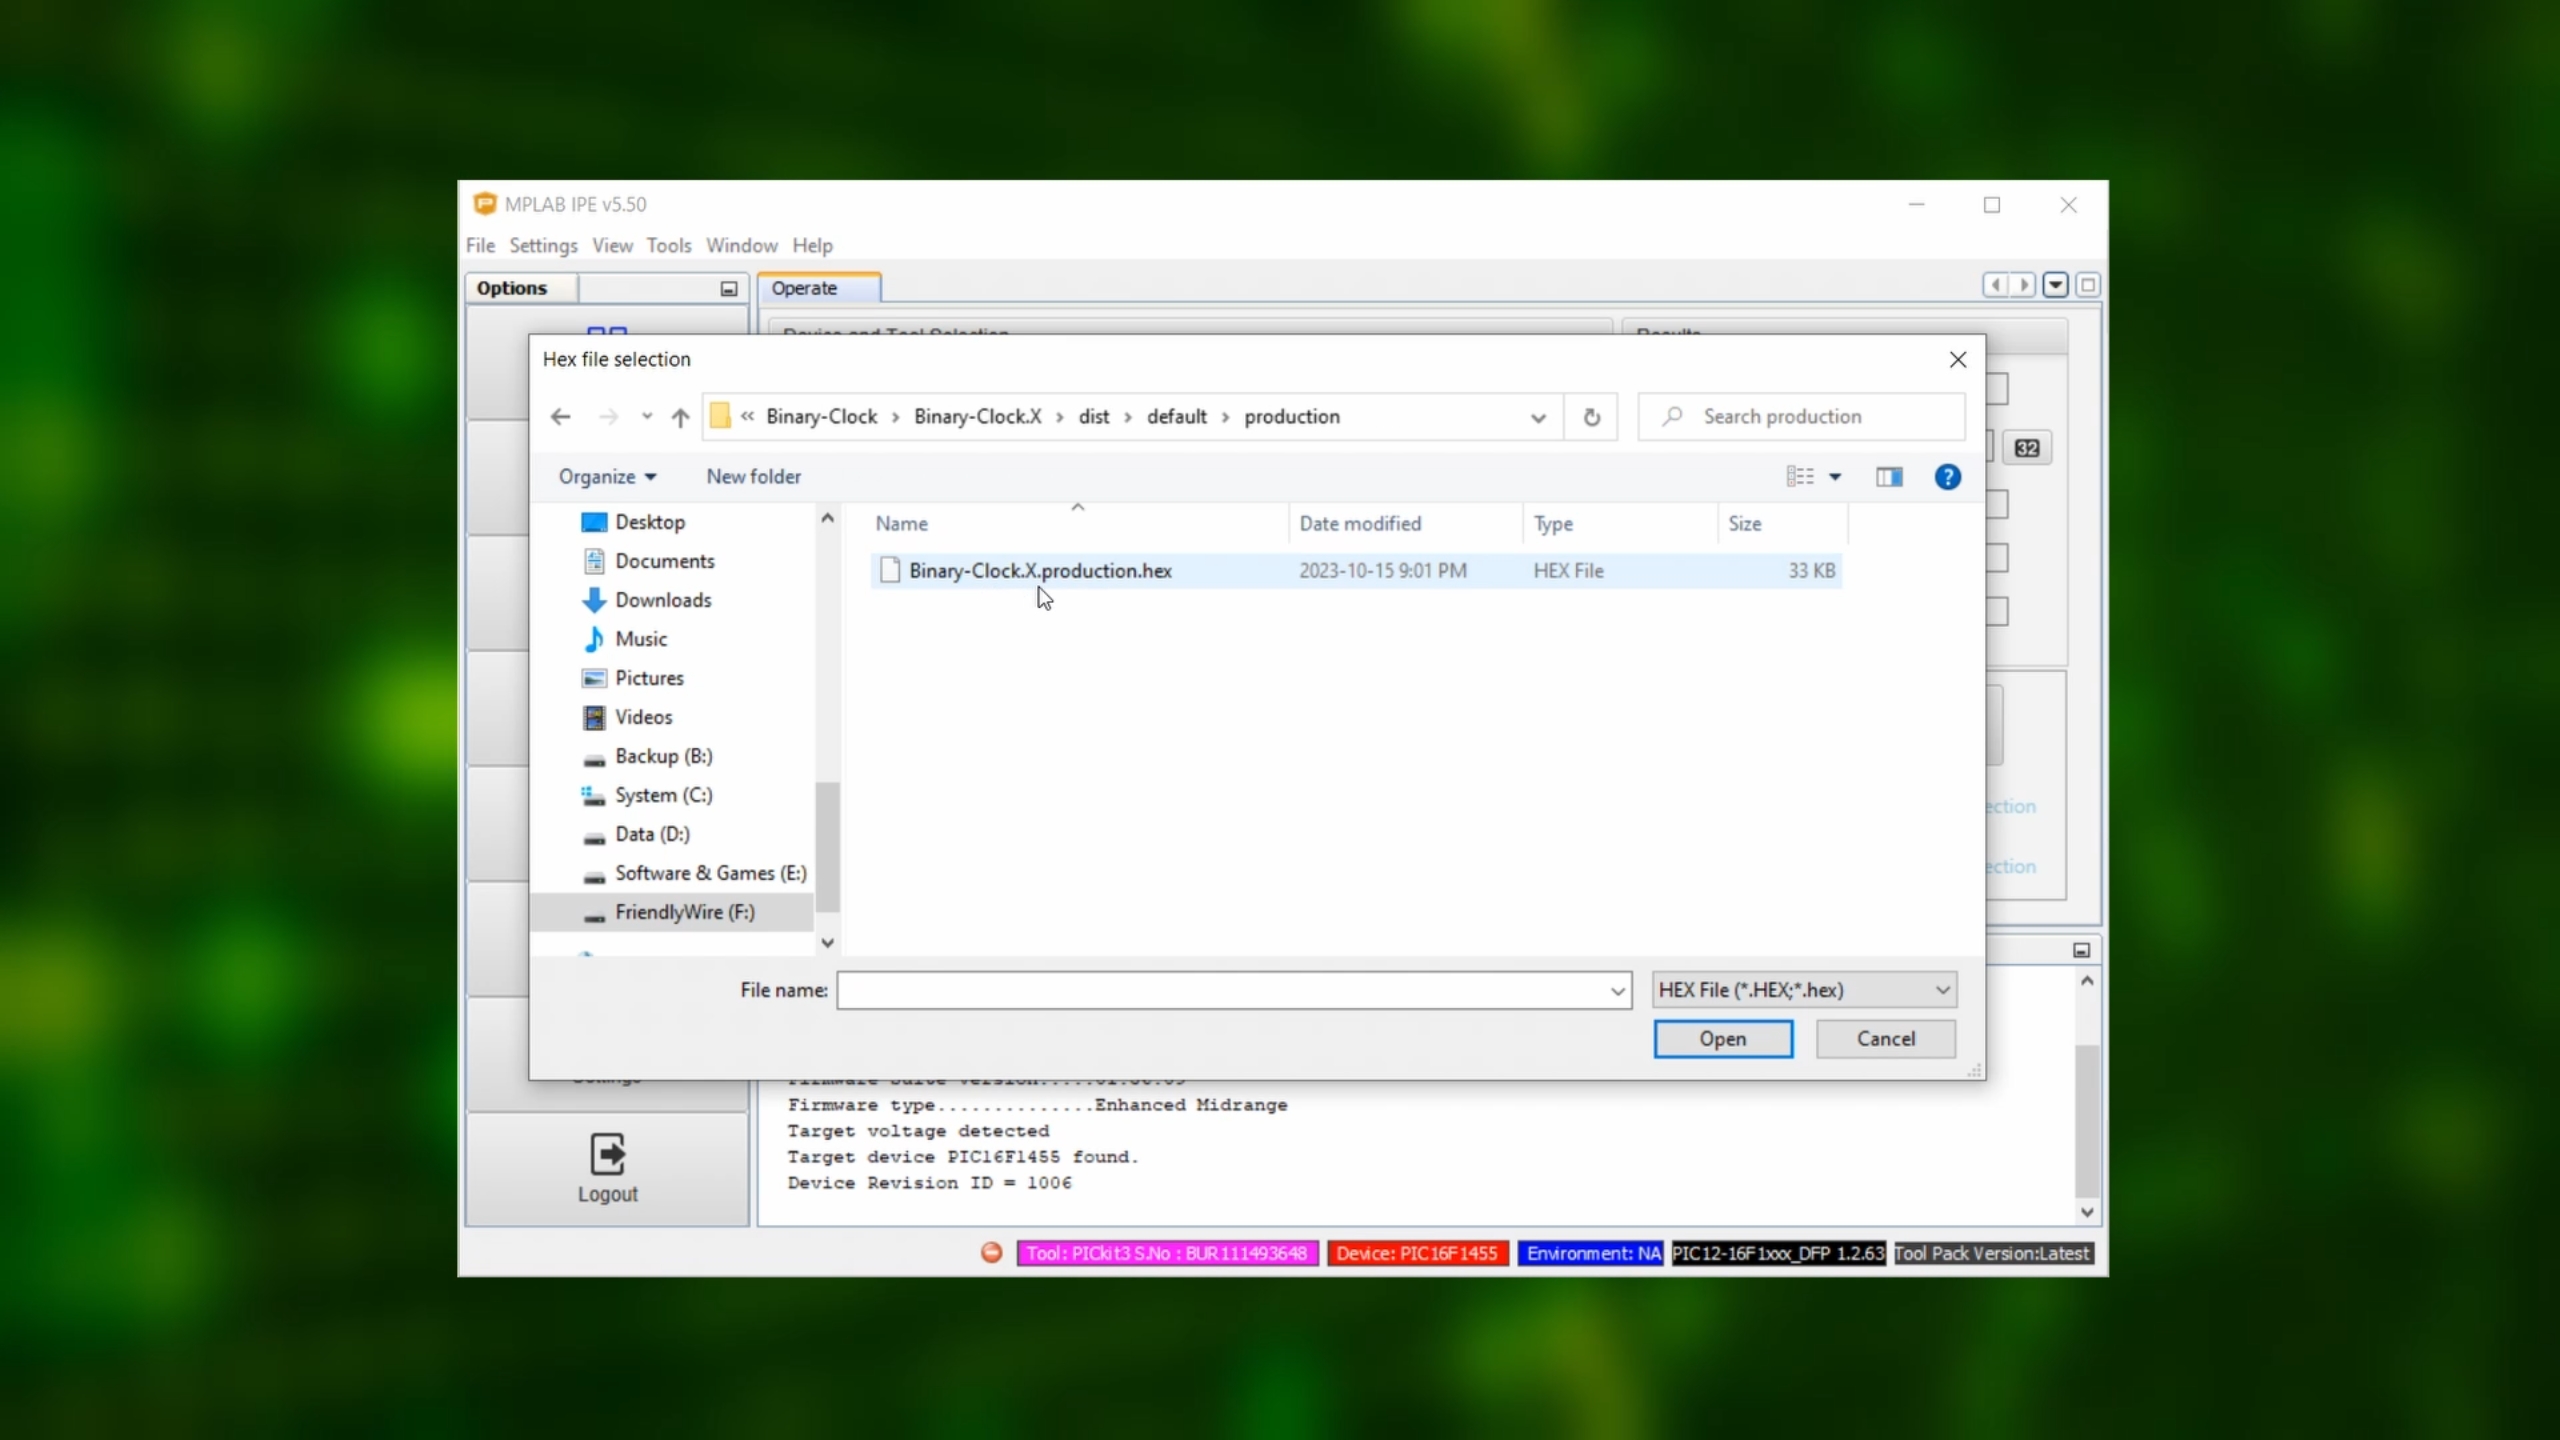2560x1440 pixels.
Task: Open the Organize dropdown menu
Action: [x=607, y=477]
